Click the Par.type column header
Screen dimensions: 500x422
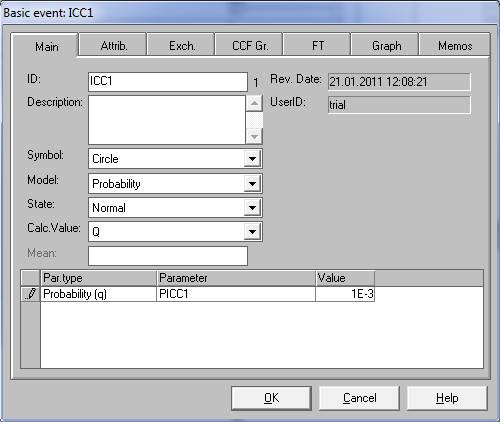pos(98,278)
